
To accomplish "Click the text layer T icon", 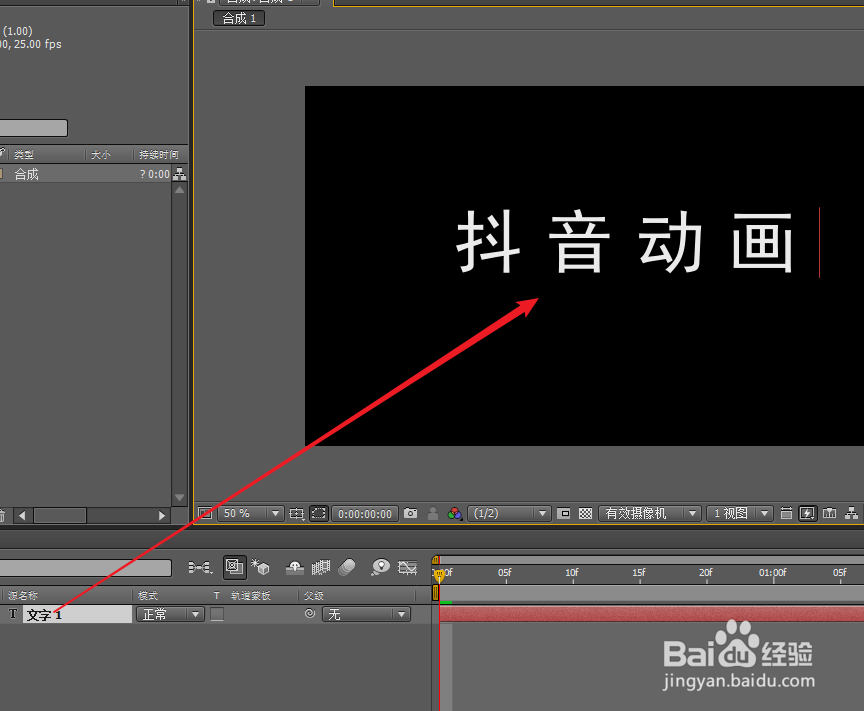I will pos(13,614).
